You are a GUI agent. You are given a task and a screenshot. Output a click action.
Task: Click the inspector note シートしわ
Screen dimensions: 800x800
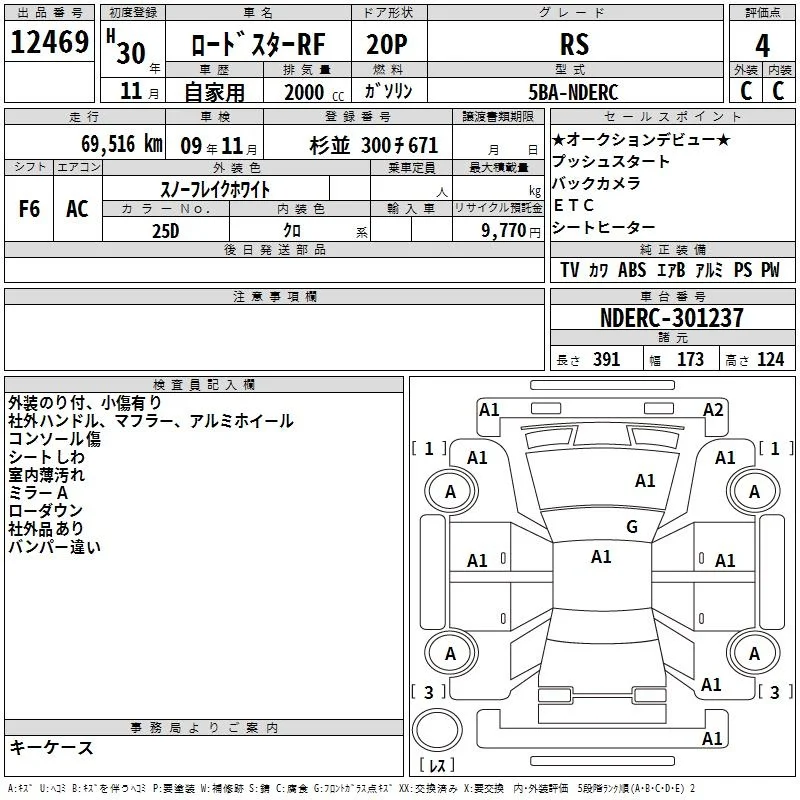pos(46,457)
